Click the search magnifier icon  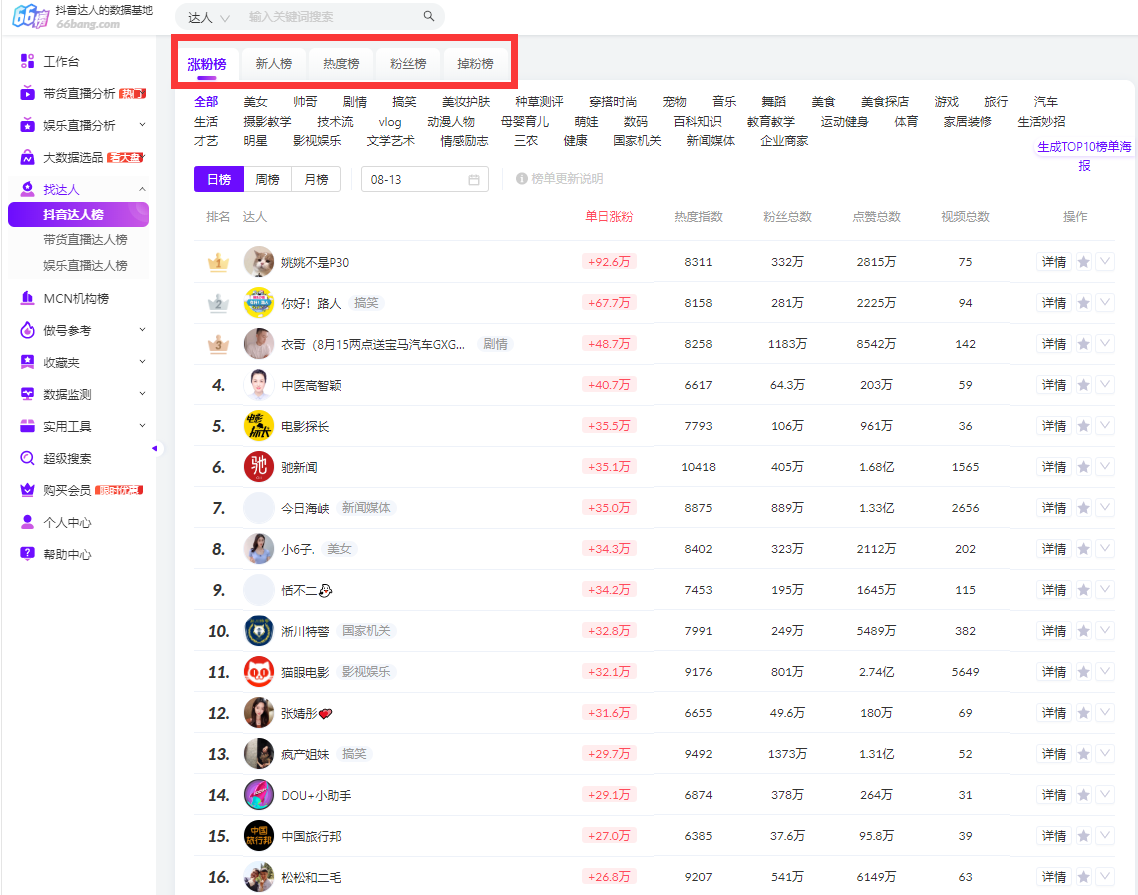coord(429,16)
